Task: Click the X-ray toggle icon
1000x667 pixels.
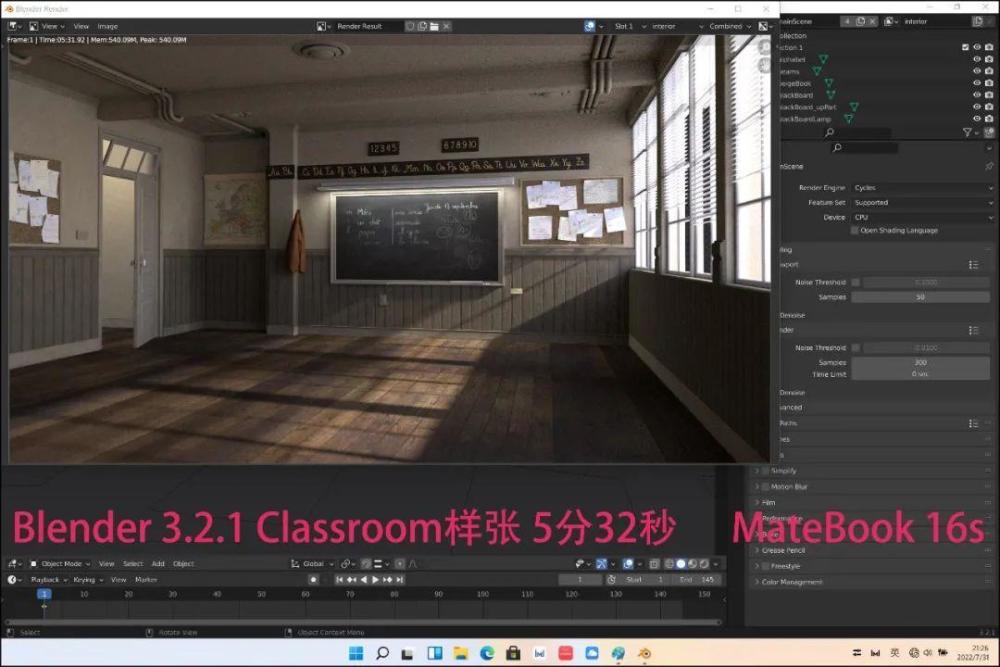Action: point(654,564)
